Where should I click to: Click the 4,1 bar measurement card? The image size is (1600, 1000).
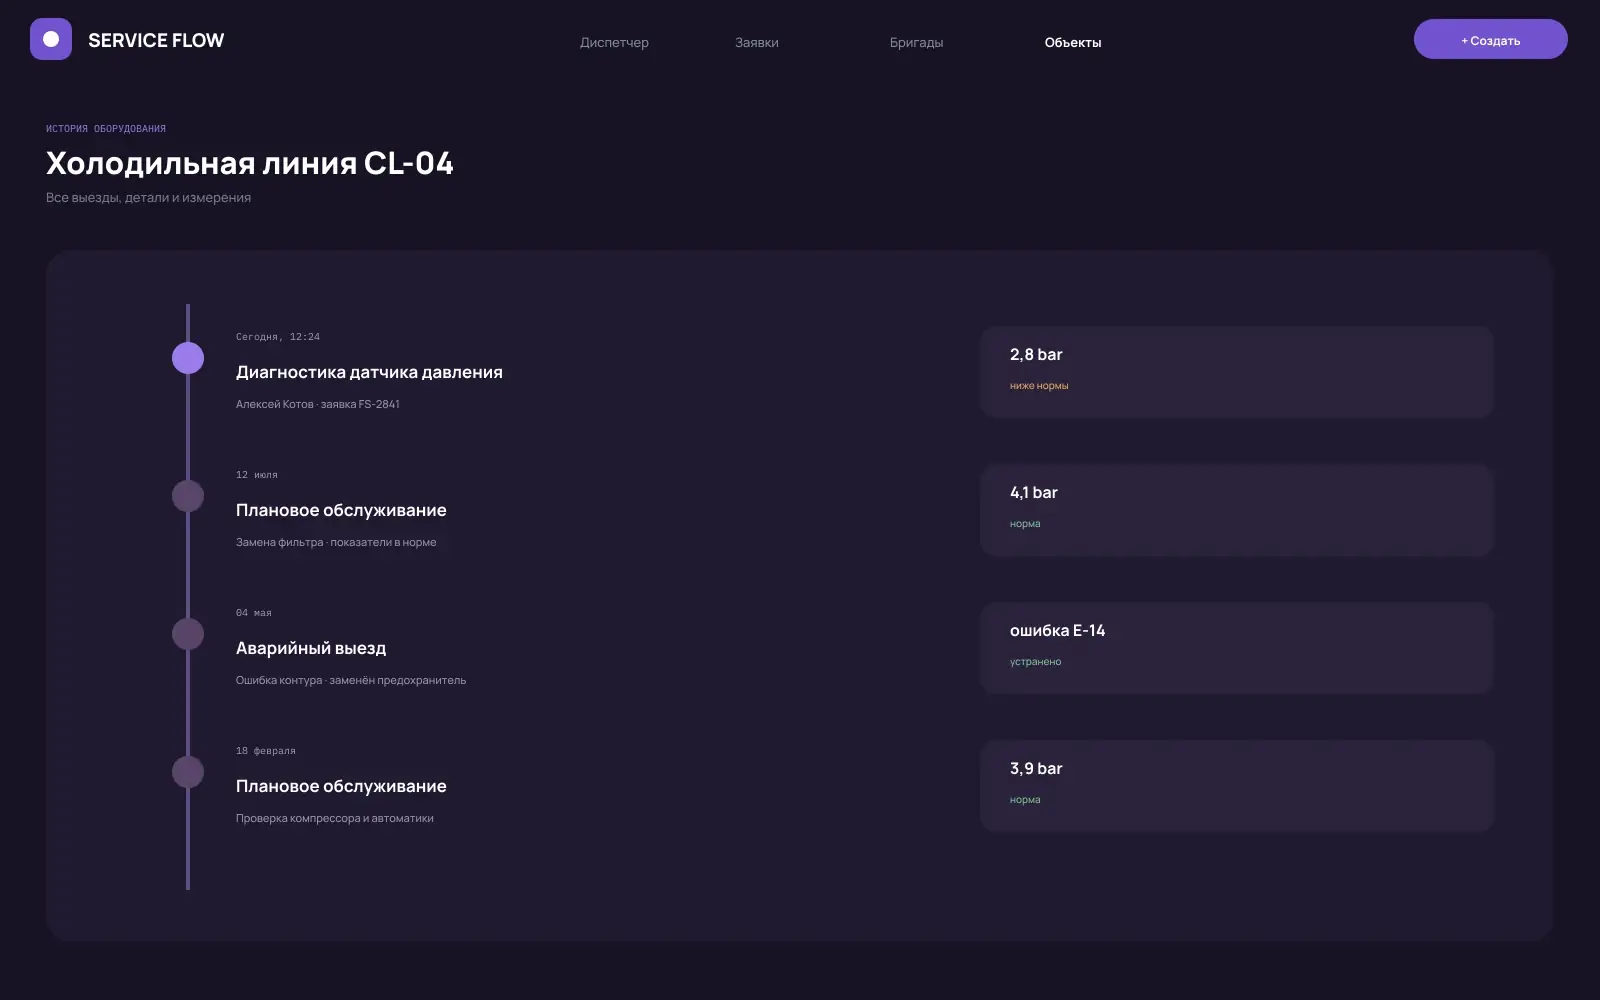point(1237,510)
